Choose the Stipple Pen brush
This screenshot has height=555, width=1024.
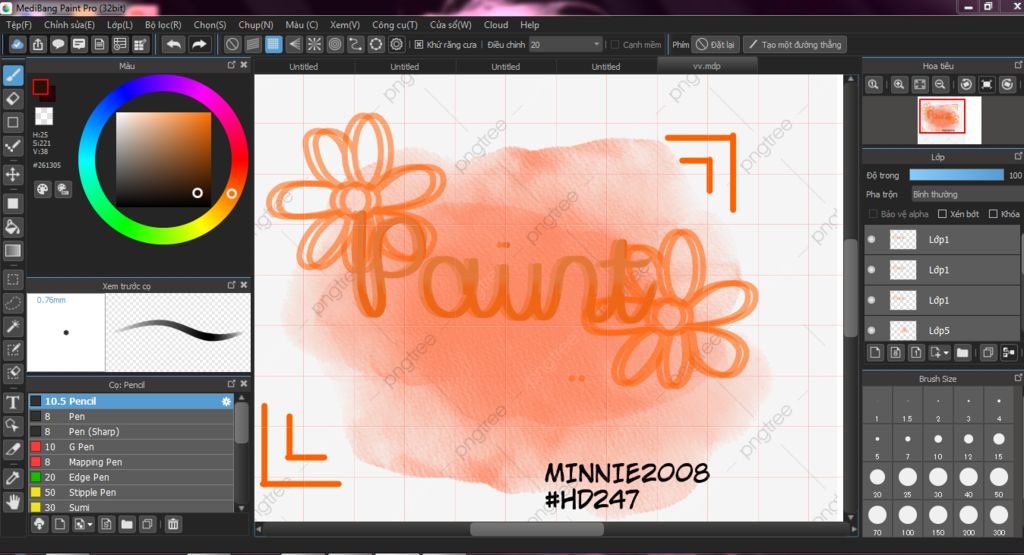point(131,492)
